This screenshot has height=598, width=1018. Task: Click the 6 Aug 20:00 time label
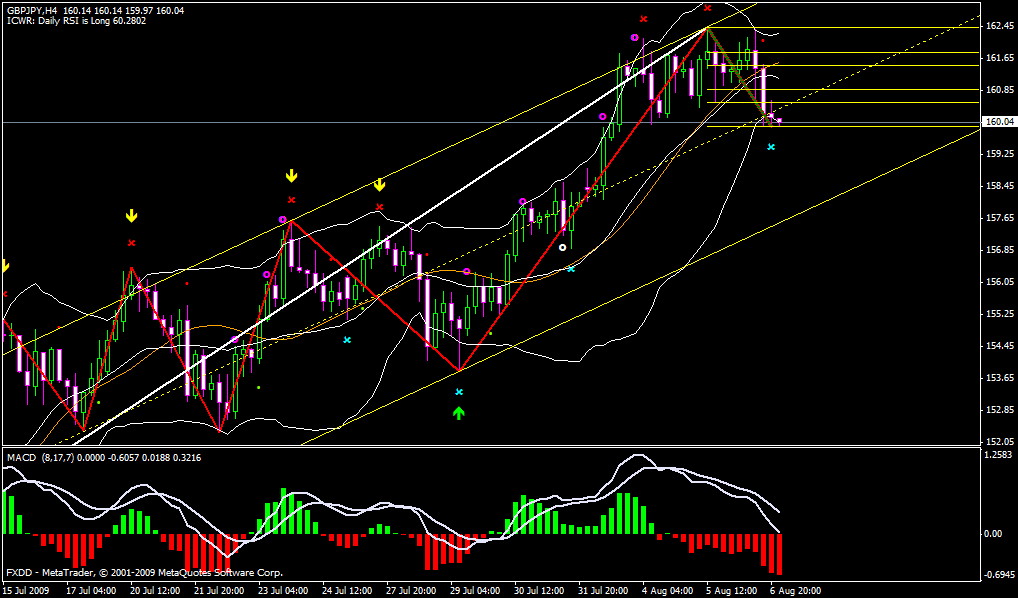[x=795, y=591]
